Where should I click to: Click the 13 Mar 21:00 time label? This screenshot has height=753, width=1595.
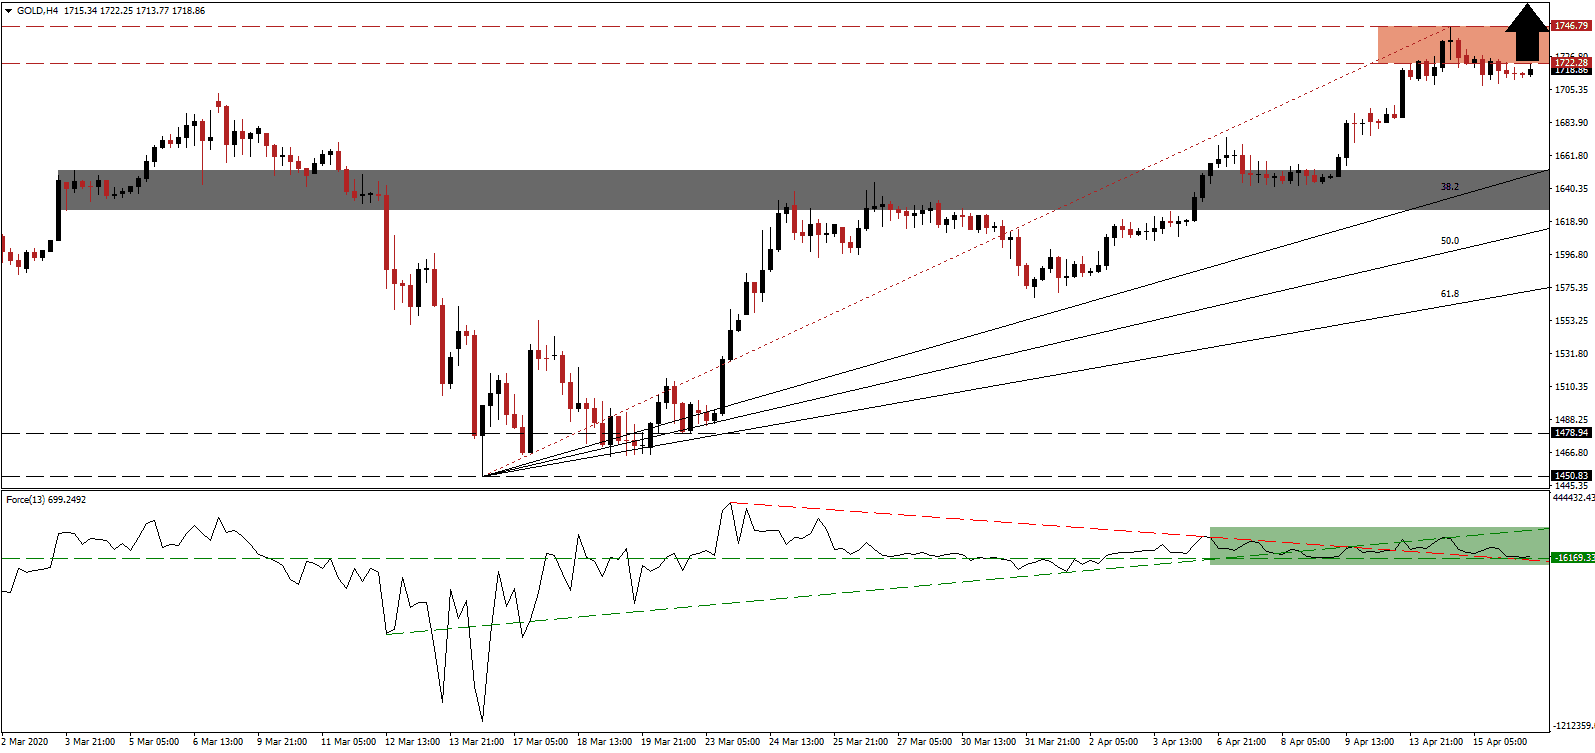pos(476,742)
